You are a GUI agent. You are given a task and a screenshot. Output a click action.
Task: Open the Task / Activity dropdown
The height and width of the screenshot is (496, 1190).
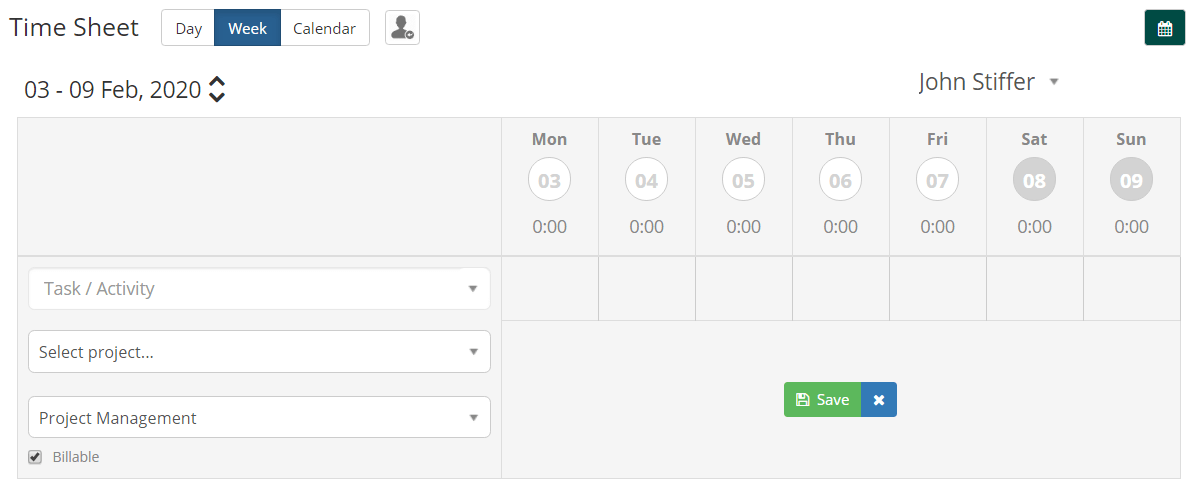pyautogui.click(x=260, y=289)
